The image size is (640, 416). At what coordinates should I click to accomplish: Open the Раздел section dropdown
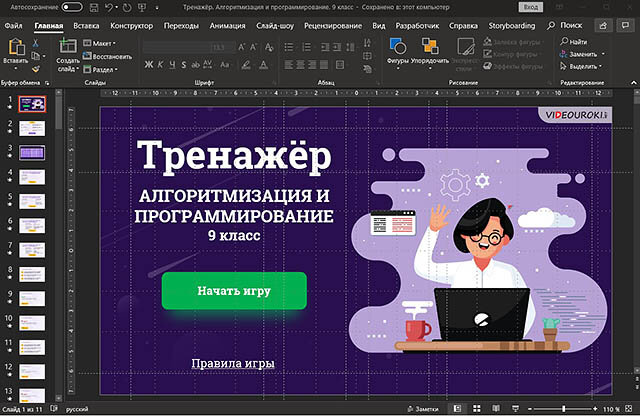click(100, 69)
